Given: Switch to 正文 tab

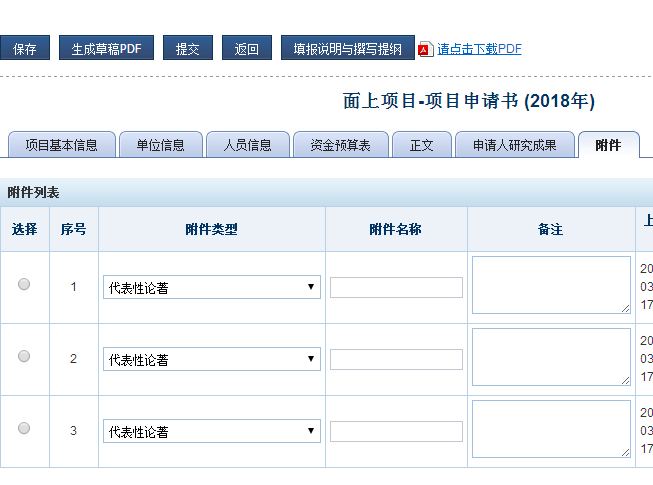Looking at the screenshot, I should [x=422, y=145].
